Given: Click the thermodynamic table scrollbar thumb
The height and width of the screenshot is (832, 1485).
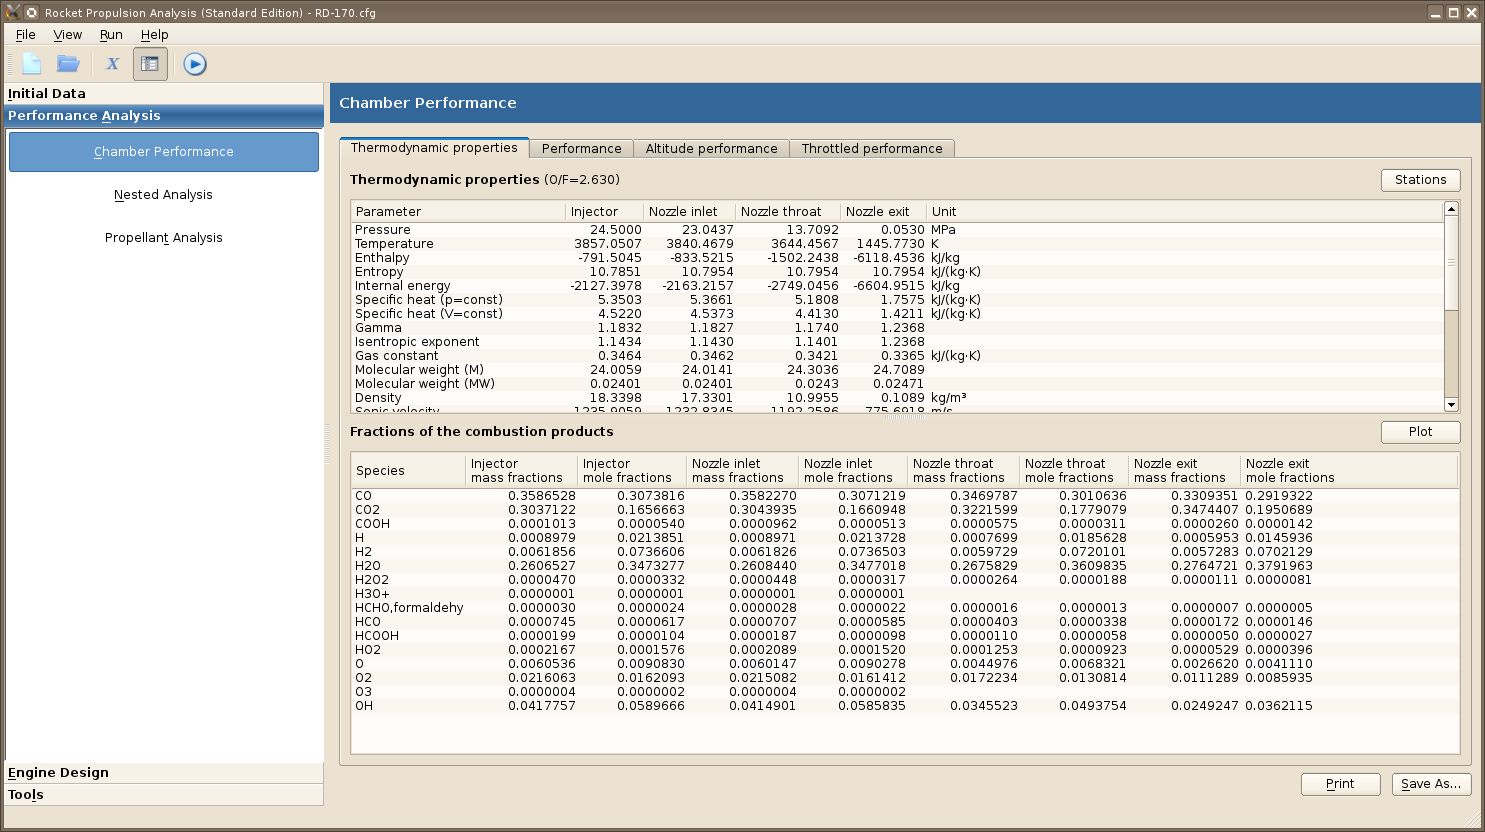Looking at the screenshot, I should coord(1451,263).
